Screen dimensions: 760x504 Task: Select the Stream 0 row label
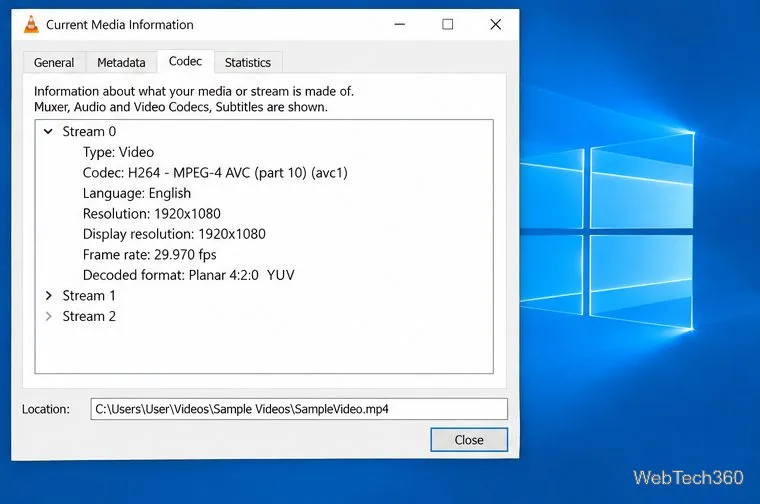click(x=89, y=131)
